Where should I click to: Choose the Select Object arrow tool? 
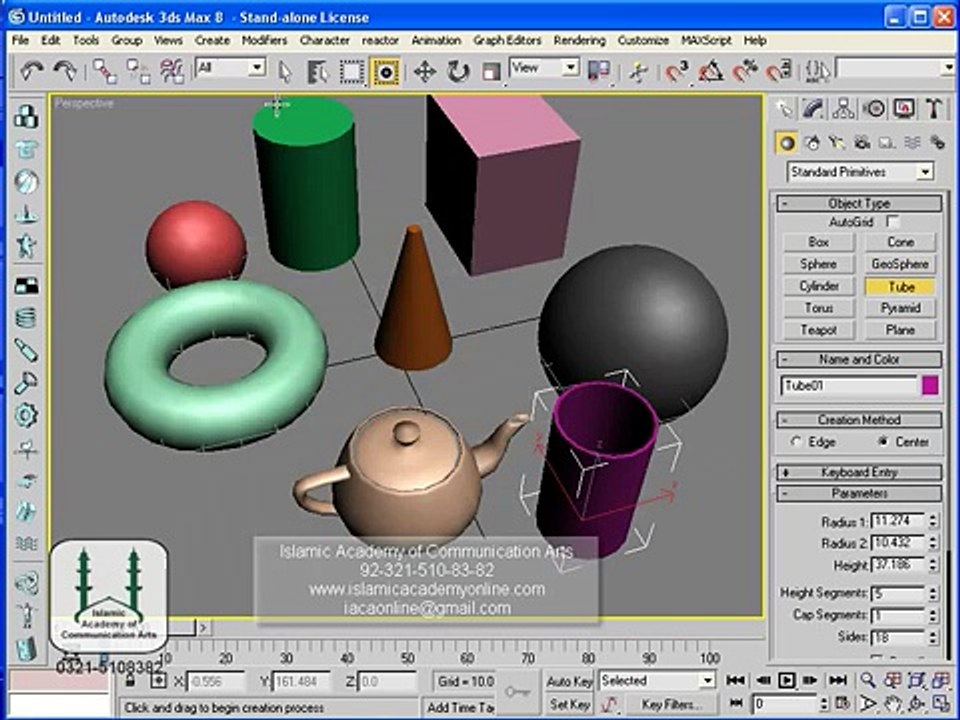tap(285, 72)
